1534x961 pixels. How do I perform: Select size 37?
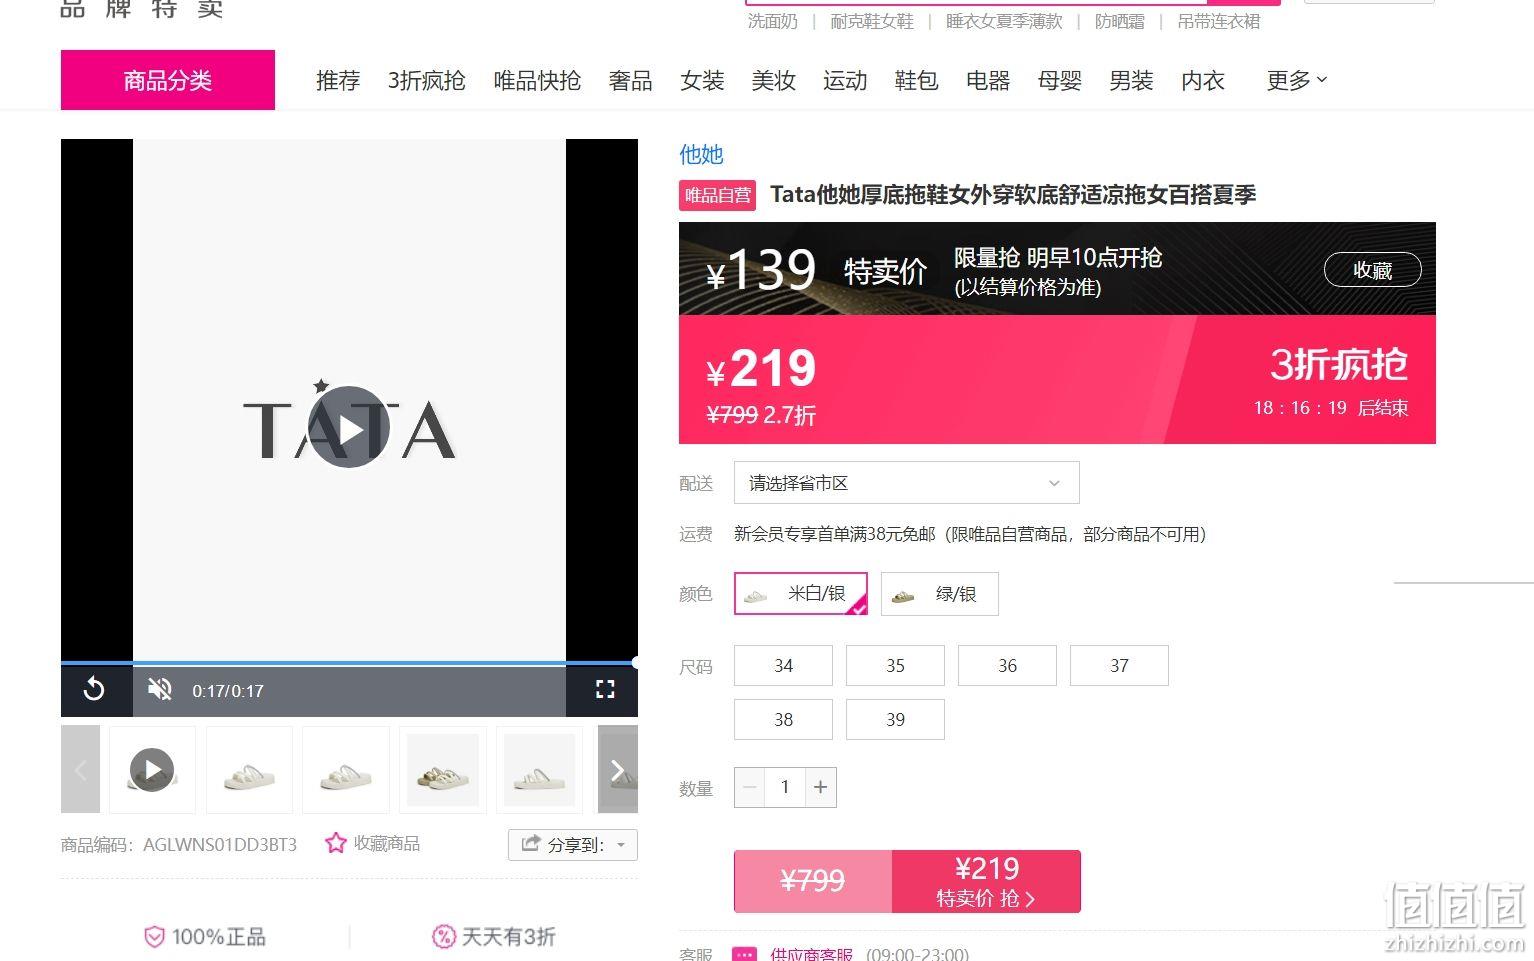click(x=1119, y=666)
